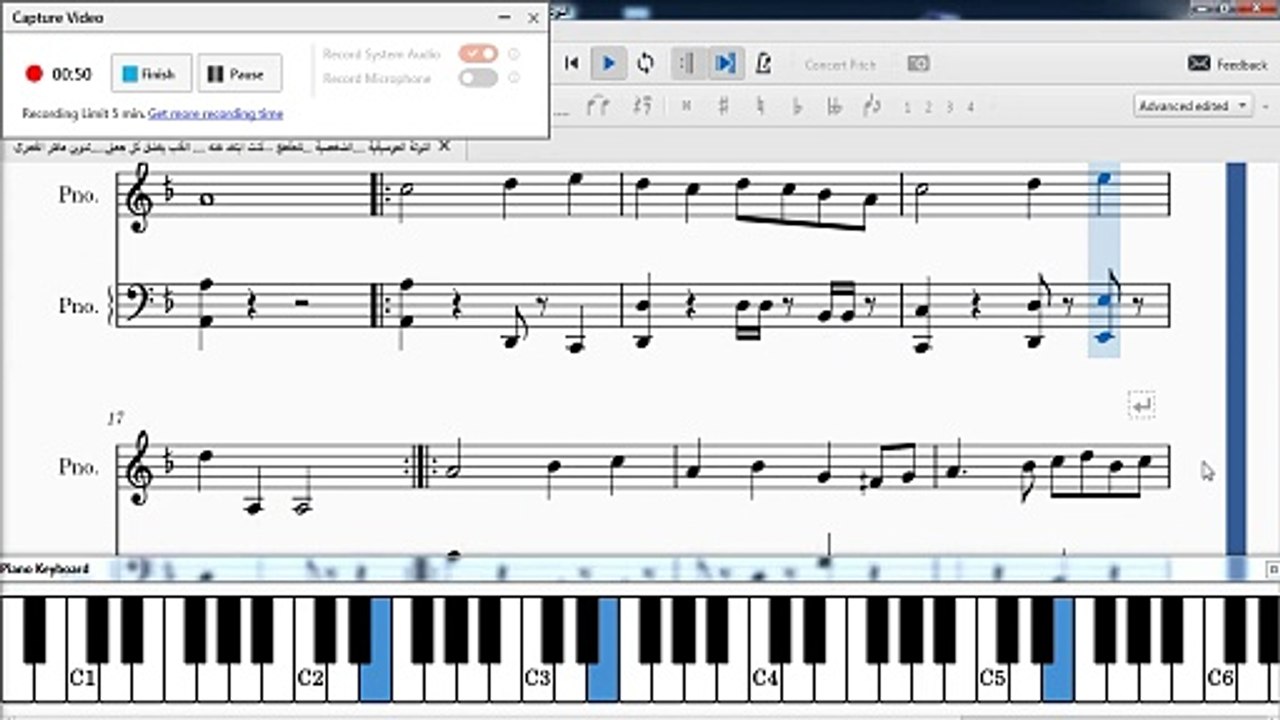Open the Advanced edited workspace dropdown

(1194, 105)
